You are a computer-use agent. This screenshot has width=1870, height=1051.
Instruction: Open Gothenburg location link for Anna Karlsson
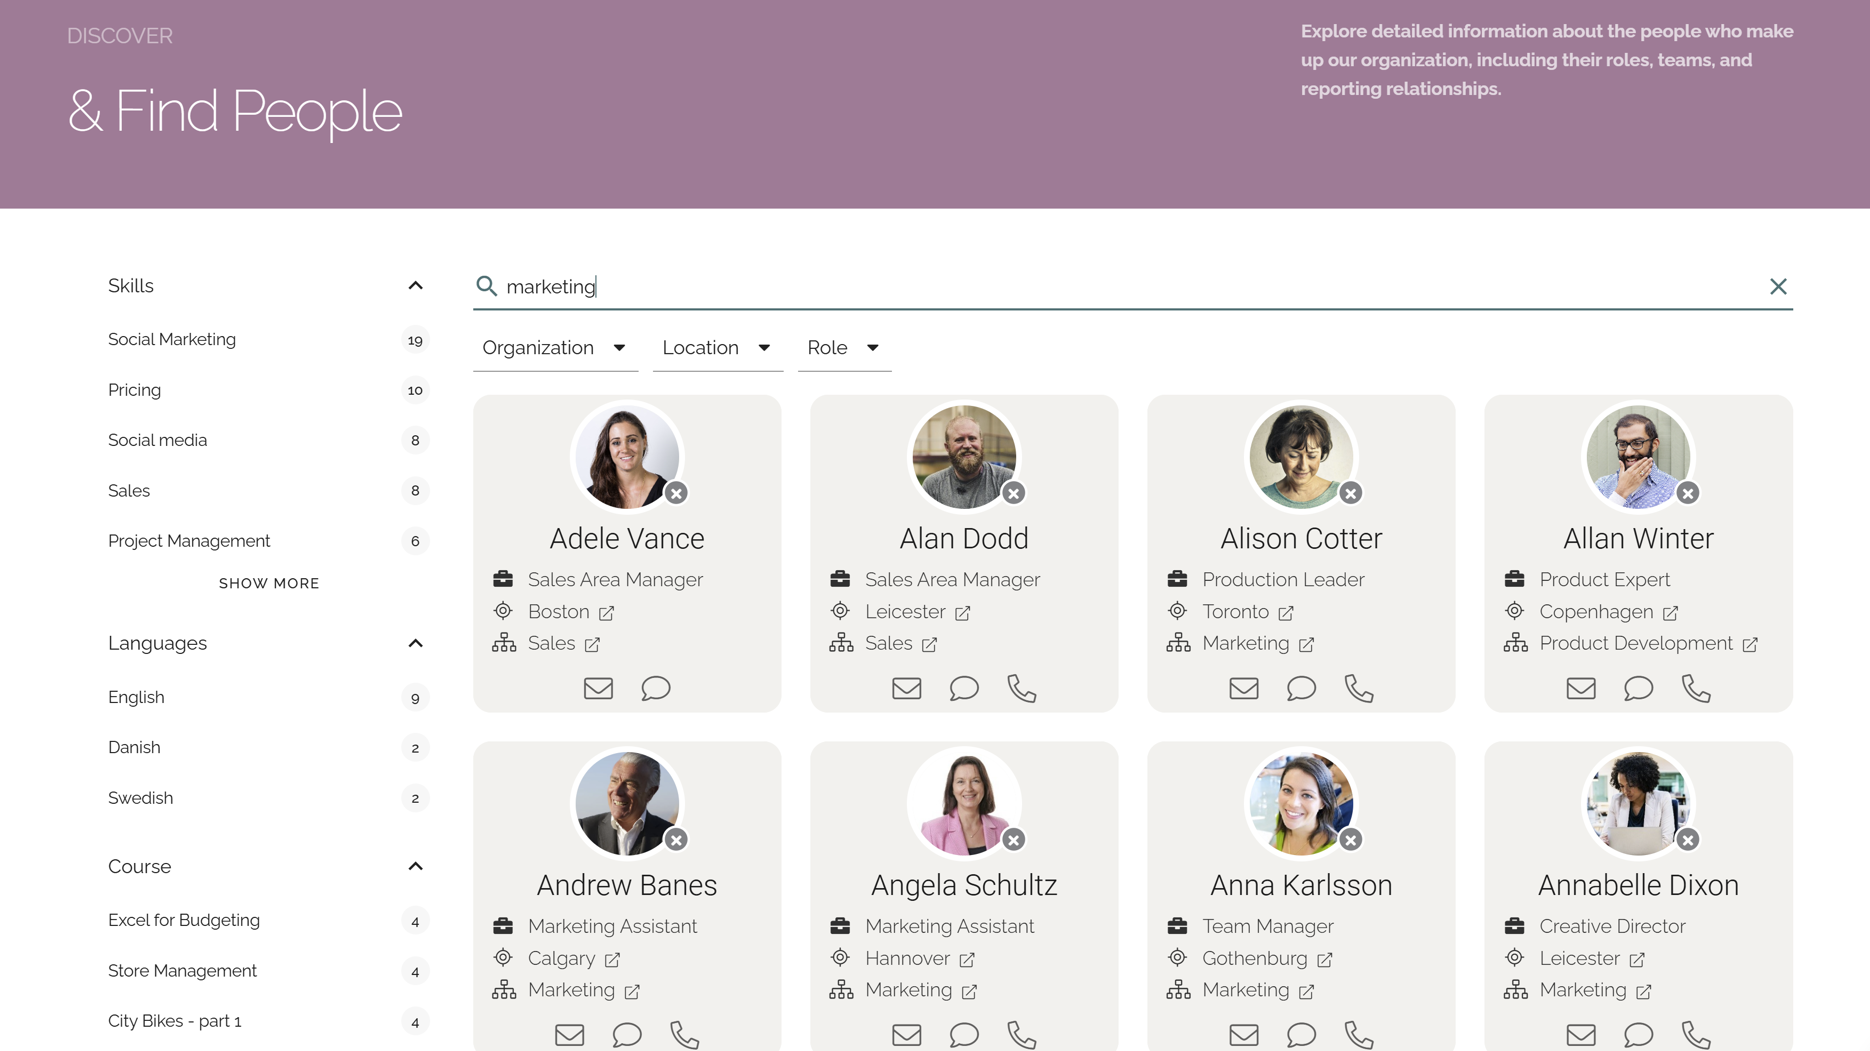(x=1325, y=959)
